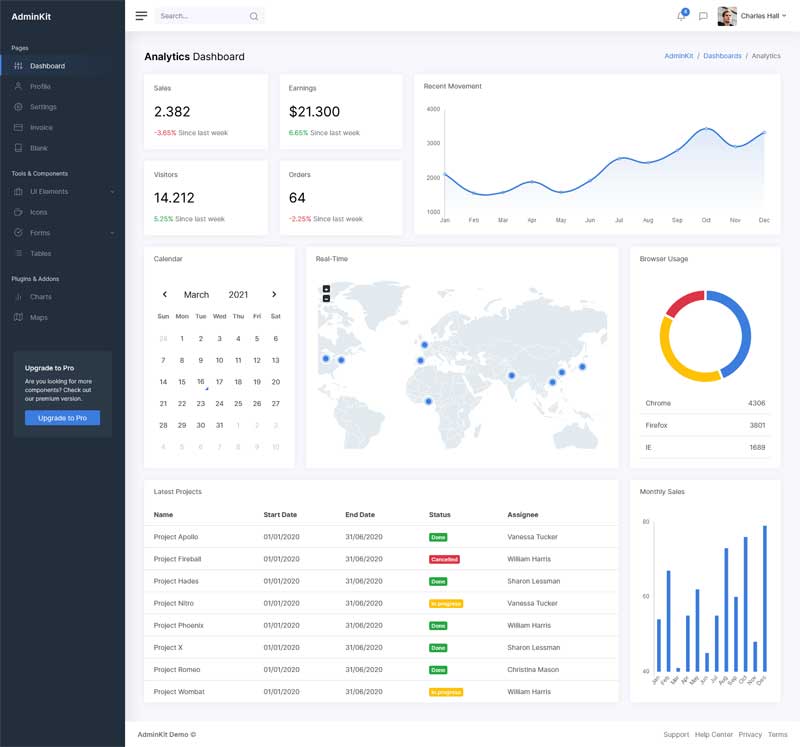Screen dimensions: 800x747
Task: Click Charles Hall user avatar
Action: coord(727,16)
